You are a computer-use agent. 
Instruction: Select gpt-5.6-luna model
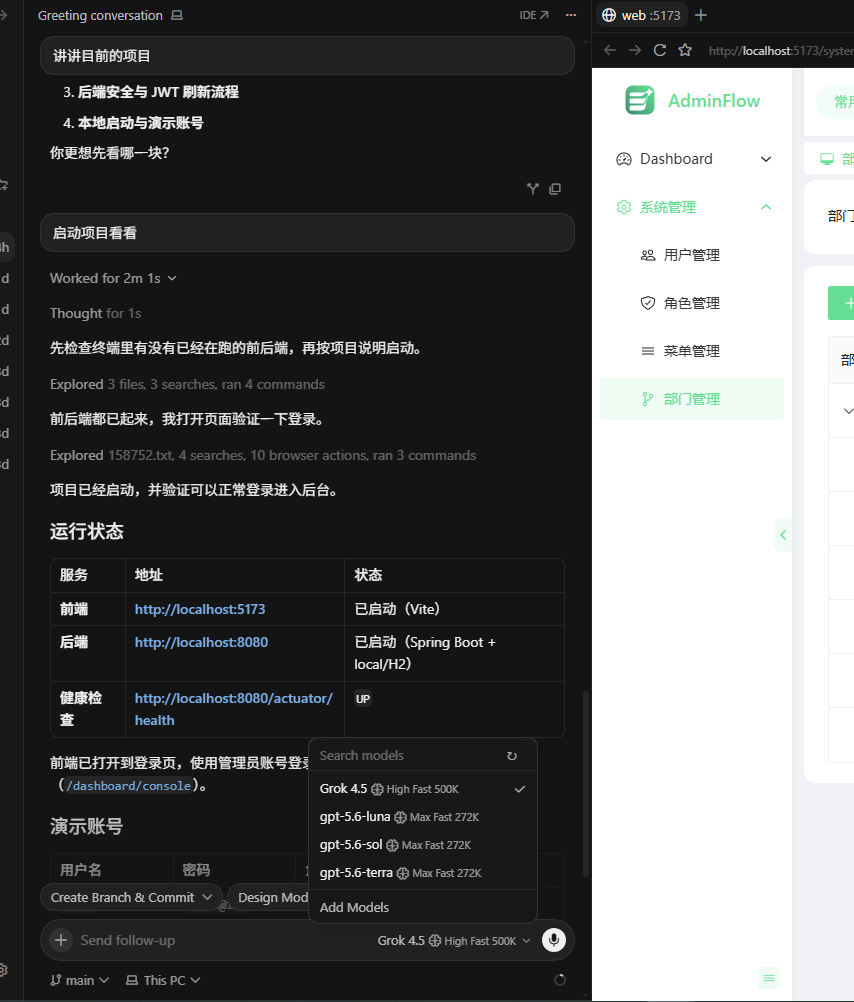(x=423, y=817)
